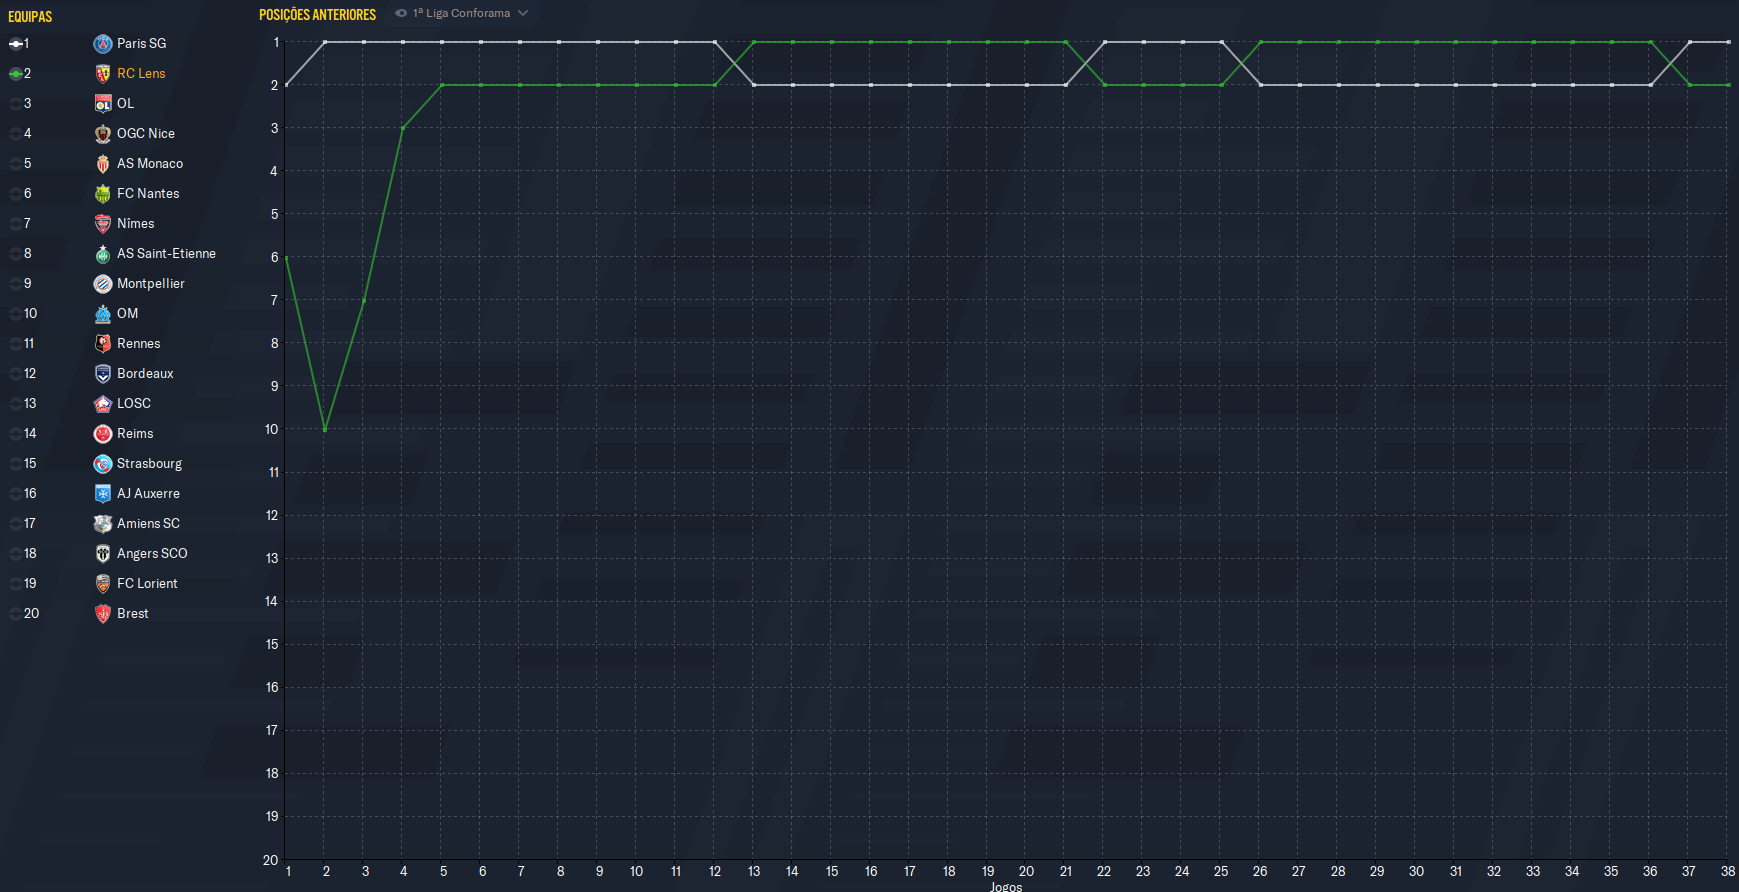
Task: Click green data point at position 7, game 3
Action: [364, 300]
